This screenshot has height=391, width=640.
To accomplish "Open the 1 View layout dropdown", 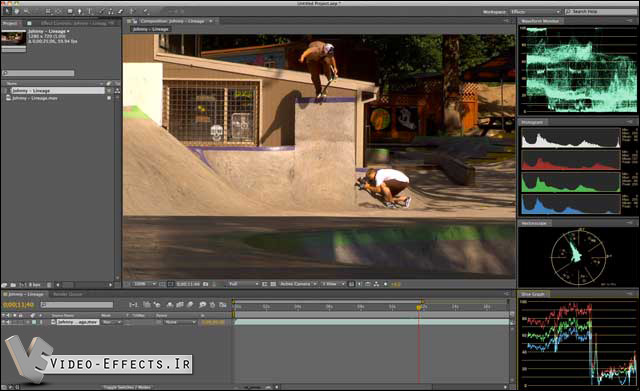I will tap(333, 284).
